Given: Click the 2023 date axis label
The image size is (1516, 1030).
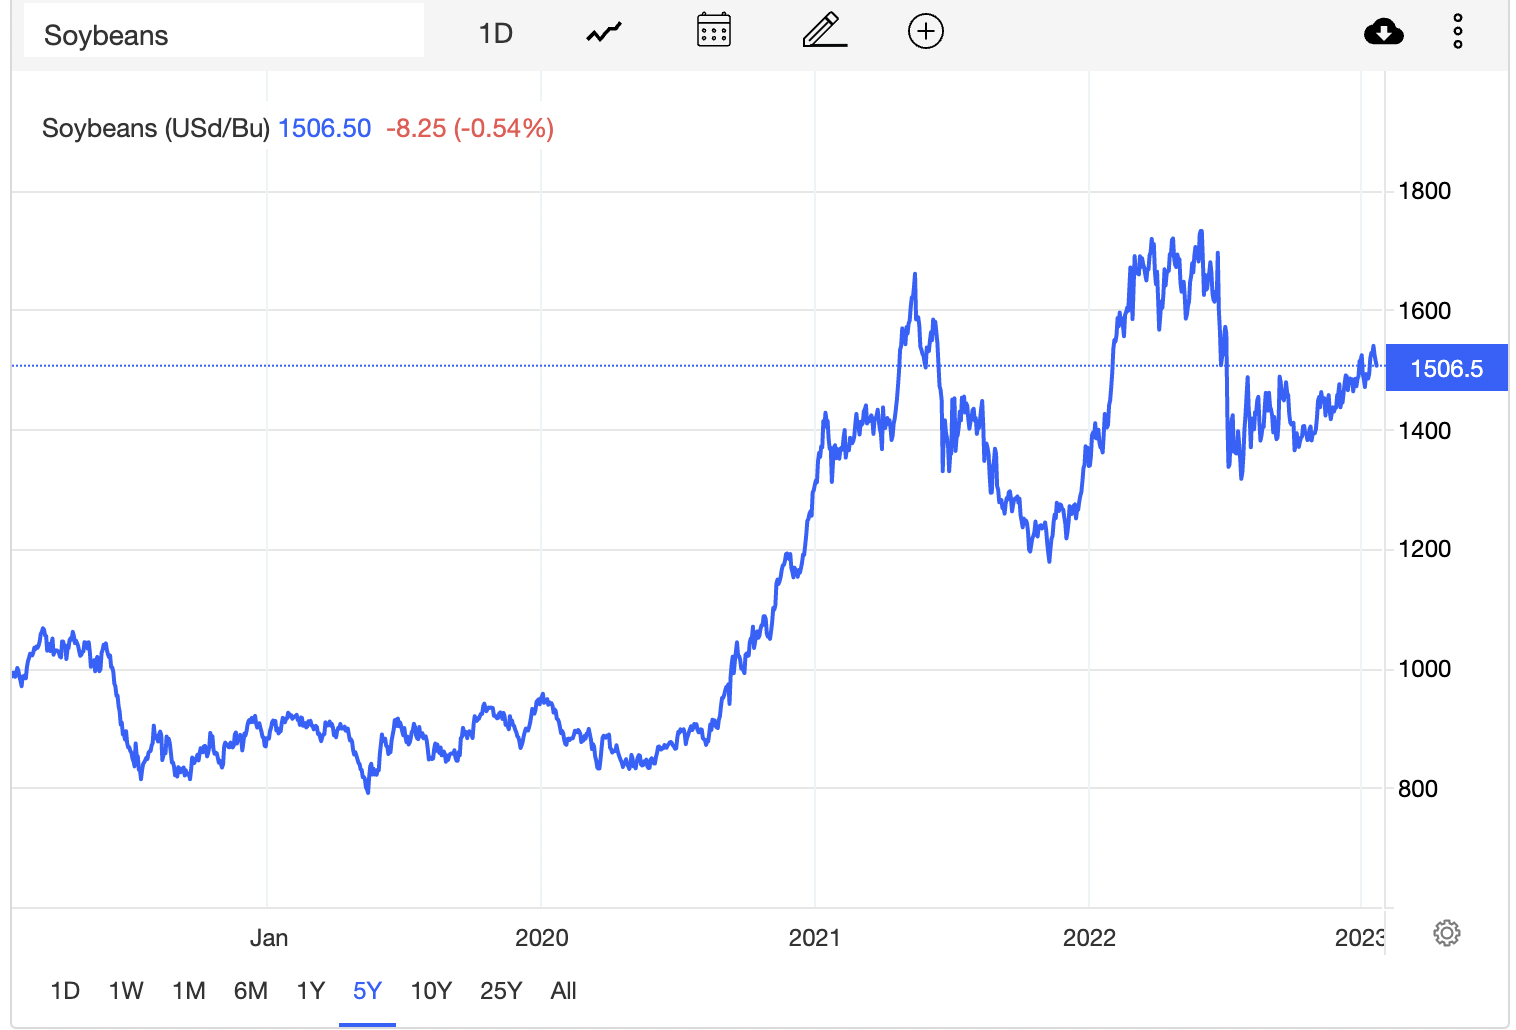Looking at the screenshot, I should pos(1360,938).
